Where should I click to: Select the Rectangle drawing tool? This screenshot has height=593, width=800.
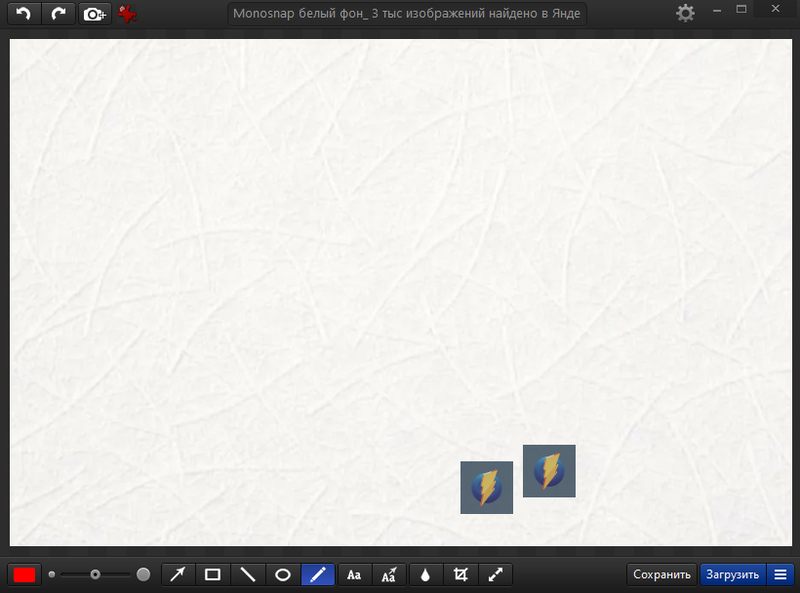coord(213,575)
